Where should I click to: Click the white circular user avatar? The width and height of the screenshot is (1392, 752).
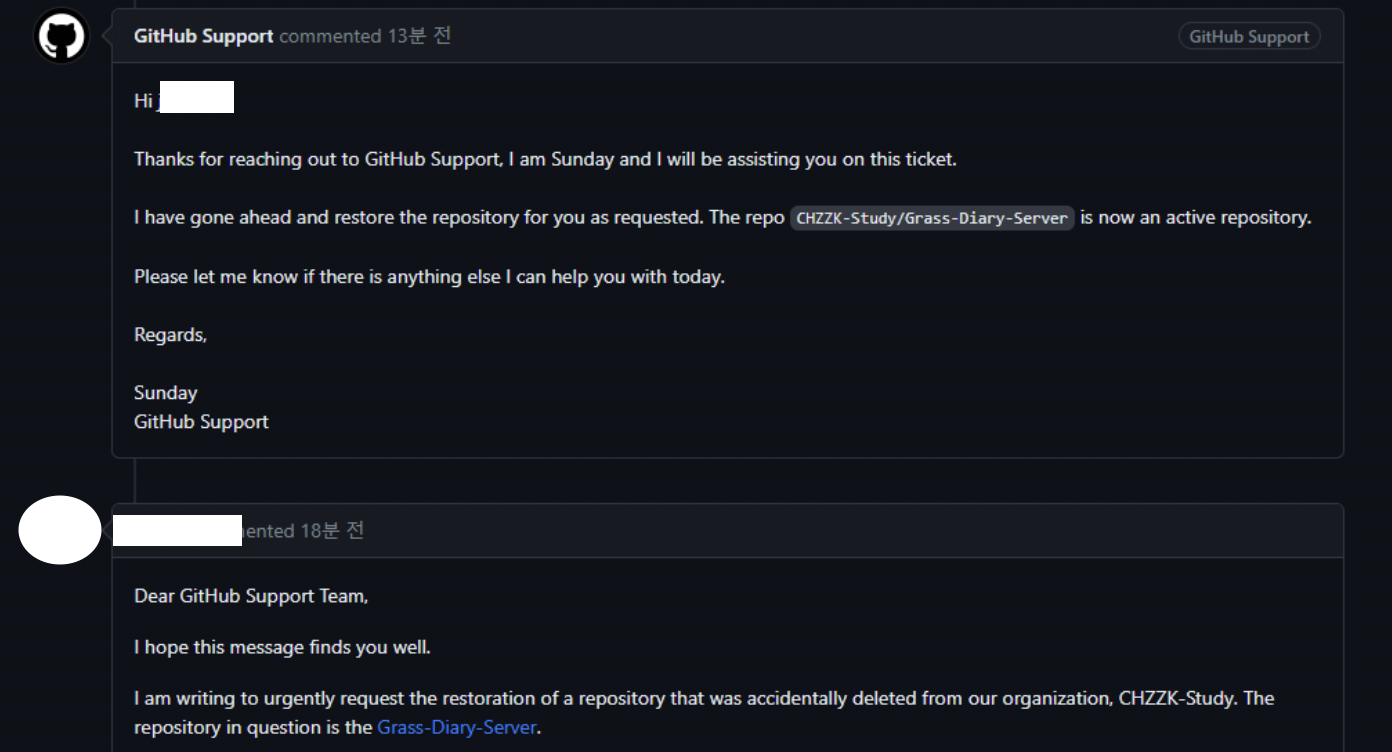(x=60, y=530)
